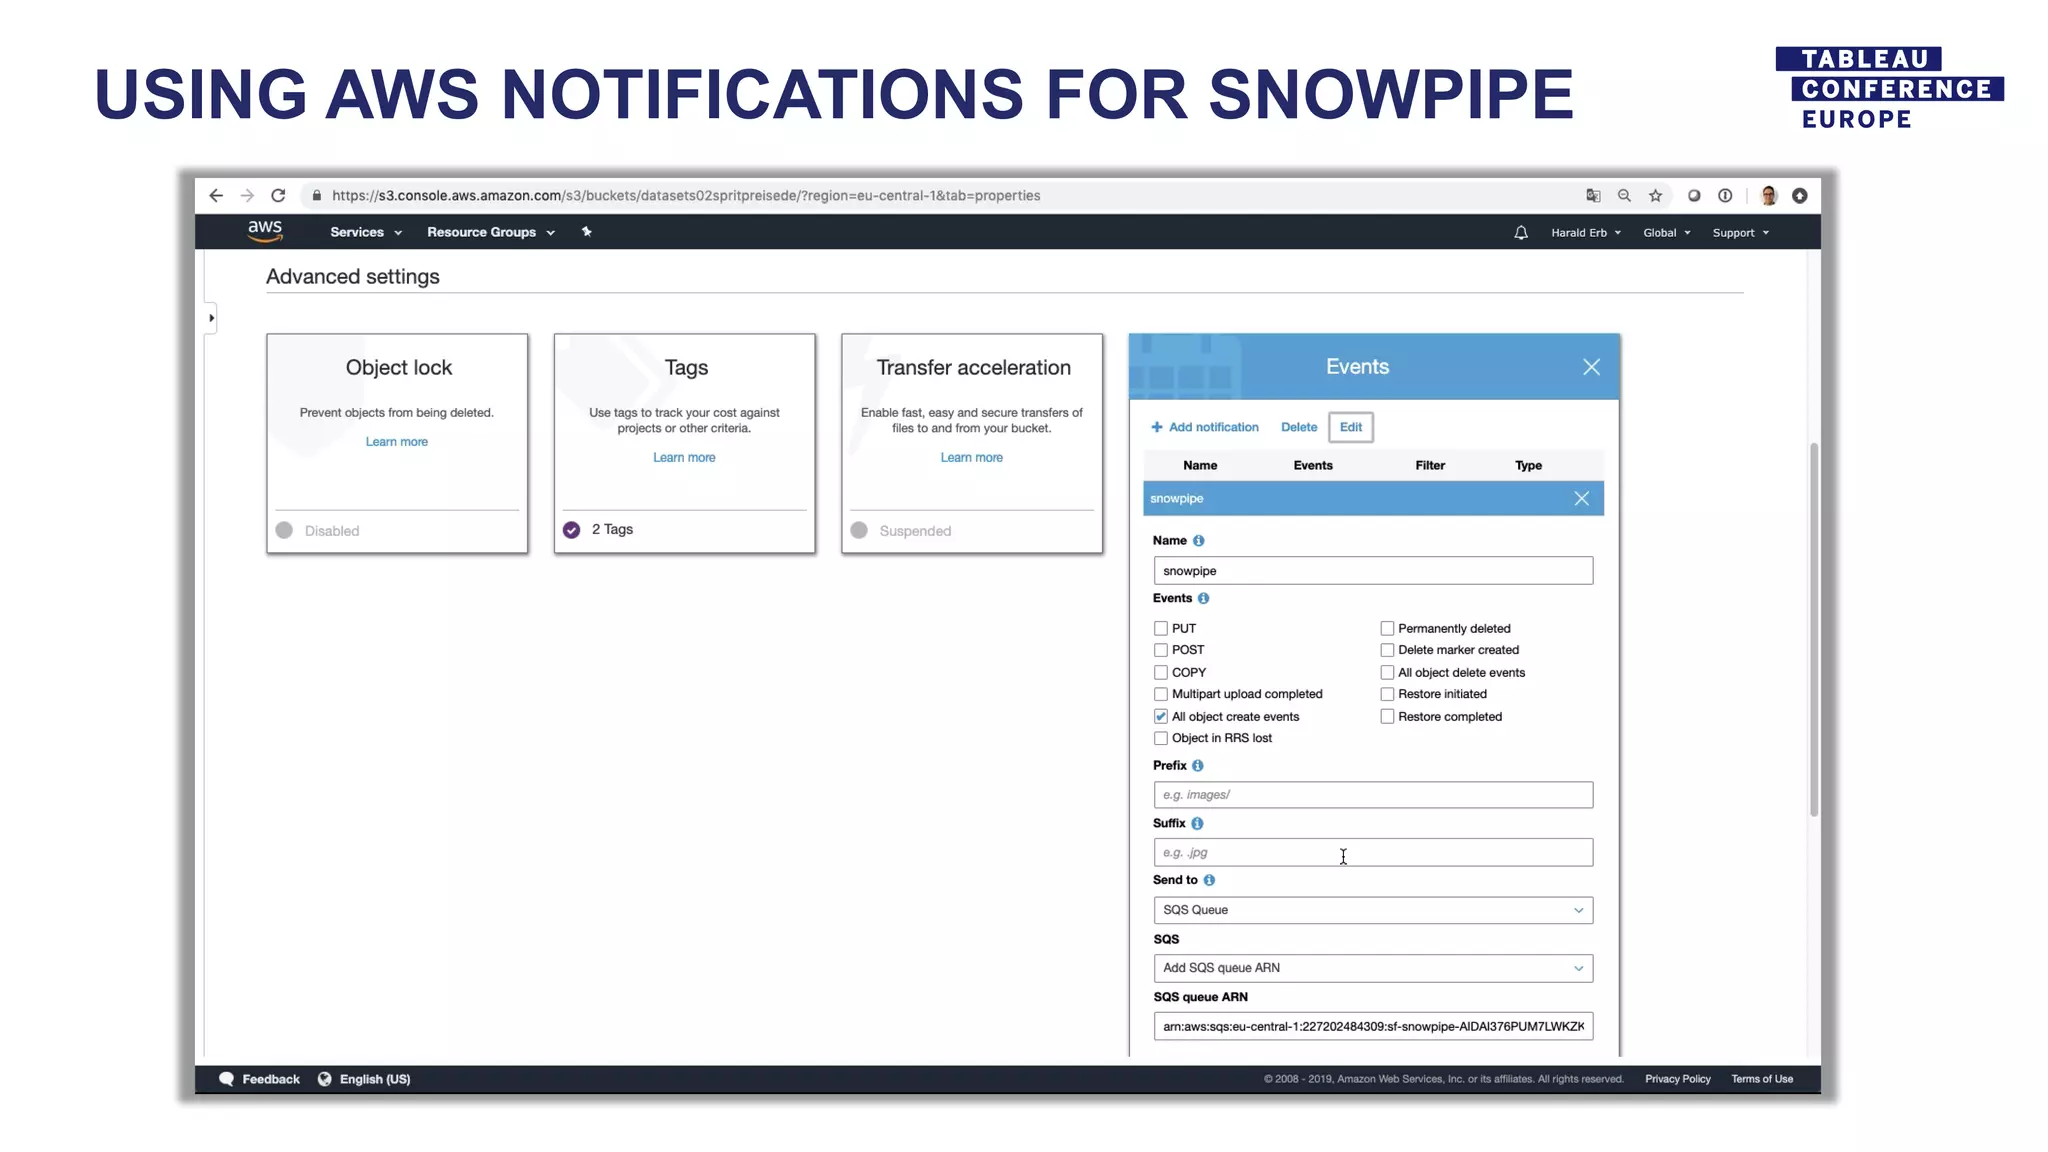Check Restore completed checkbox
The height and width of the screenshot is (1152, 2048).
[1387, 717]
